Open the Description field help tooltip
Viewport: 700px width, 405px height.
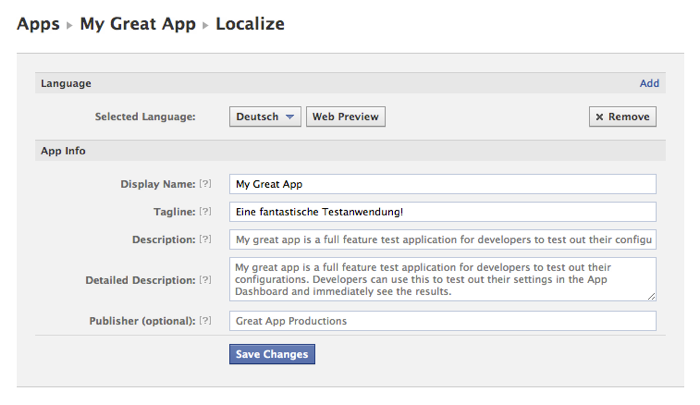tap(205, 240)
